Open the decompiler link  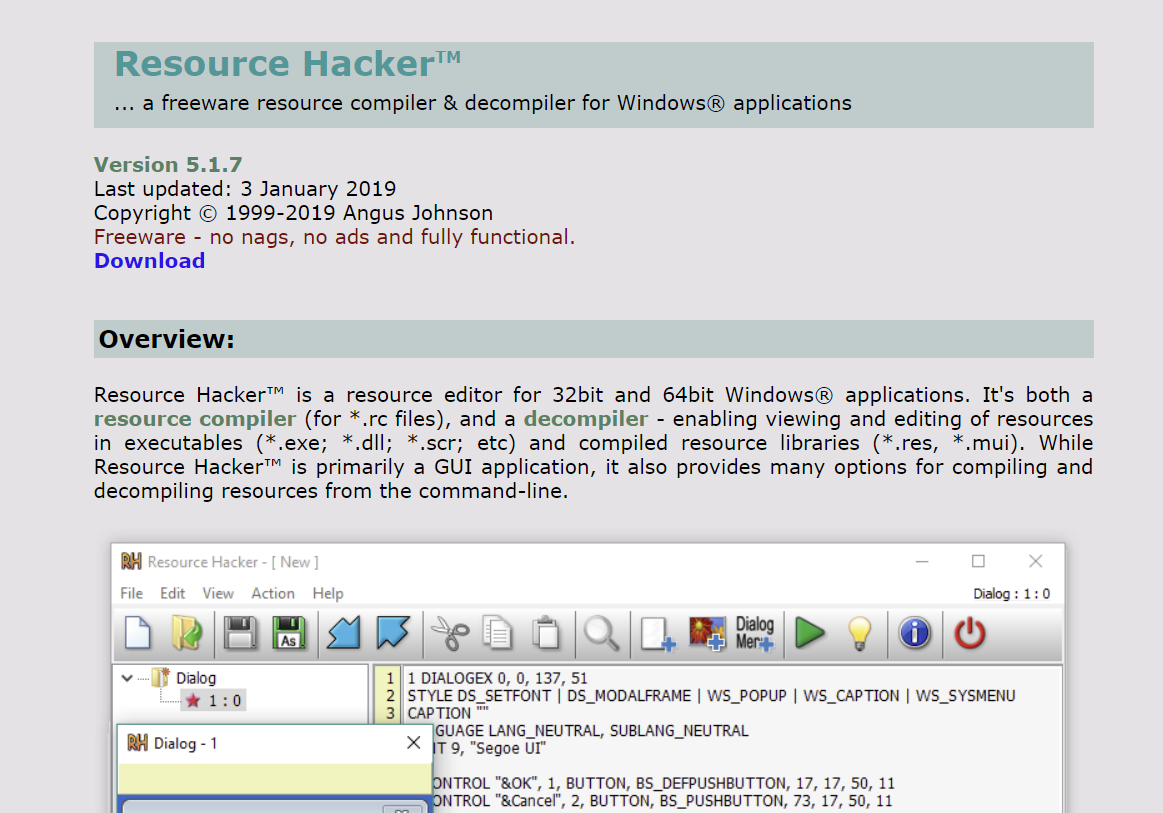pos(586,419)
